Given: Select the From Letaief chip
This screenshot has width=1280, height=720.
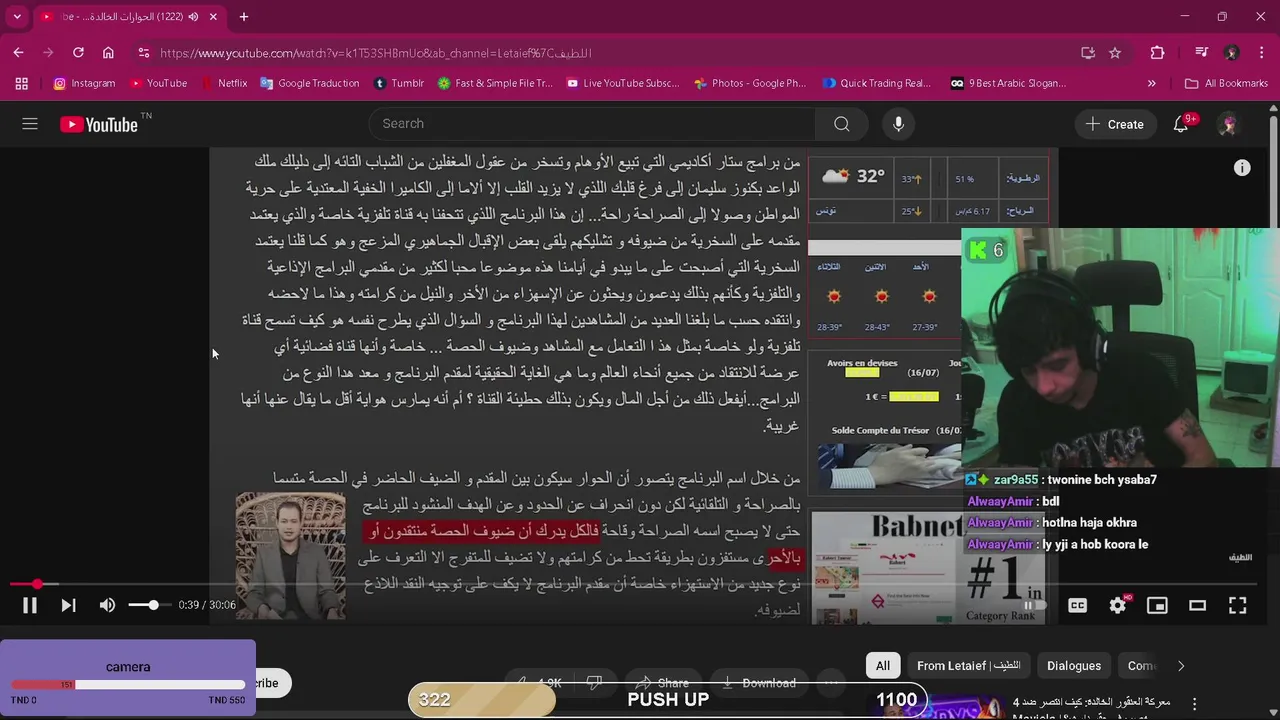Looking at the screenshot, I should coord(969,666).
